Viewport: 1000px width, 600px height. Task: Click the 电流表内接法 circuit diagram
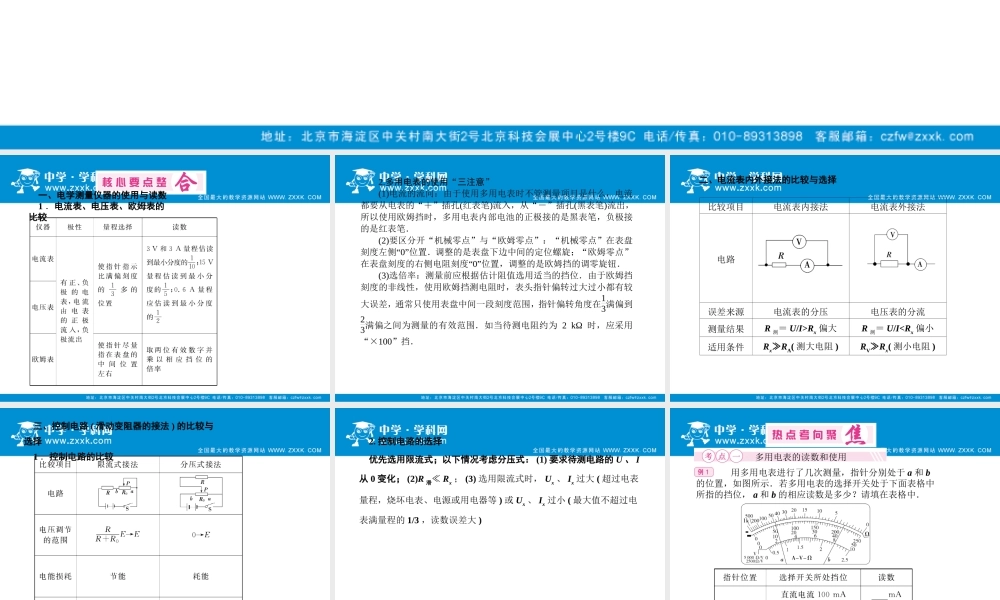[x=800, y=254]
